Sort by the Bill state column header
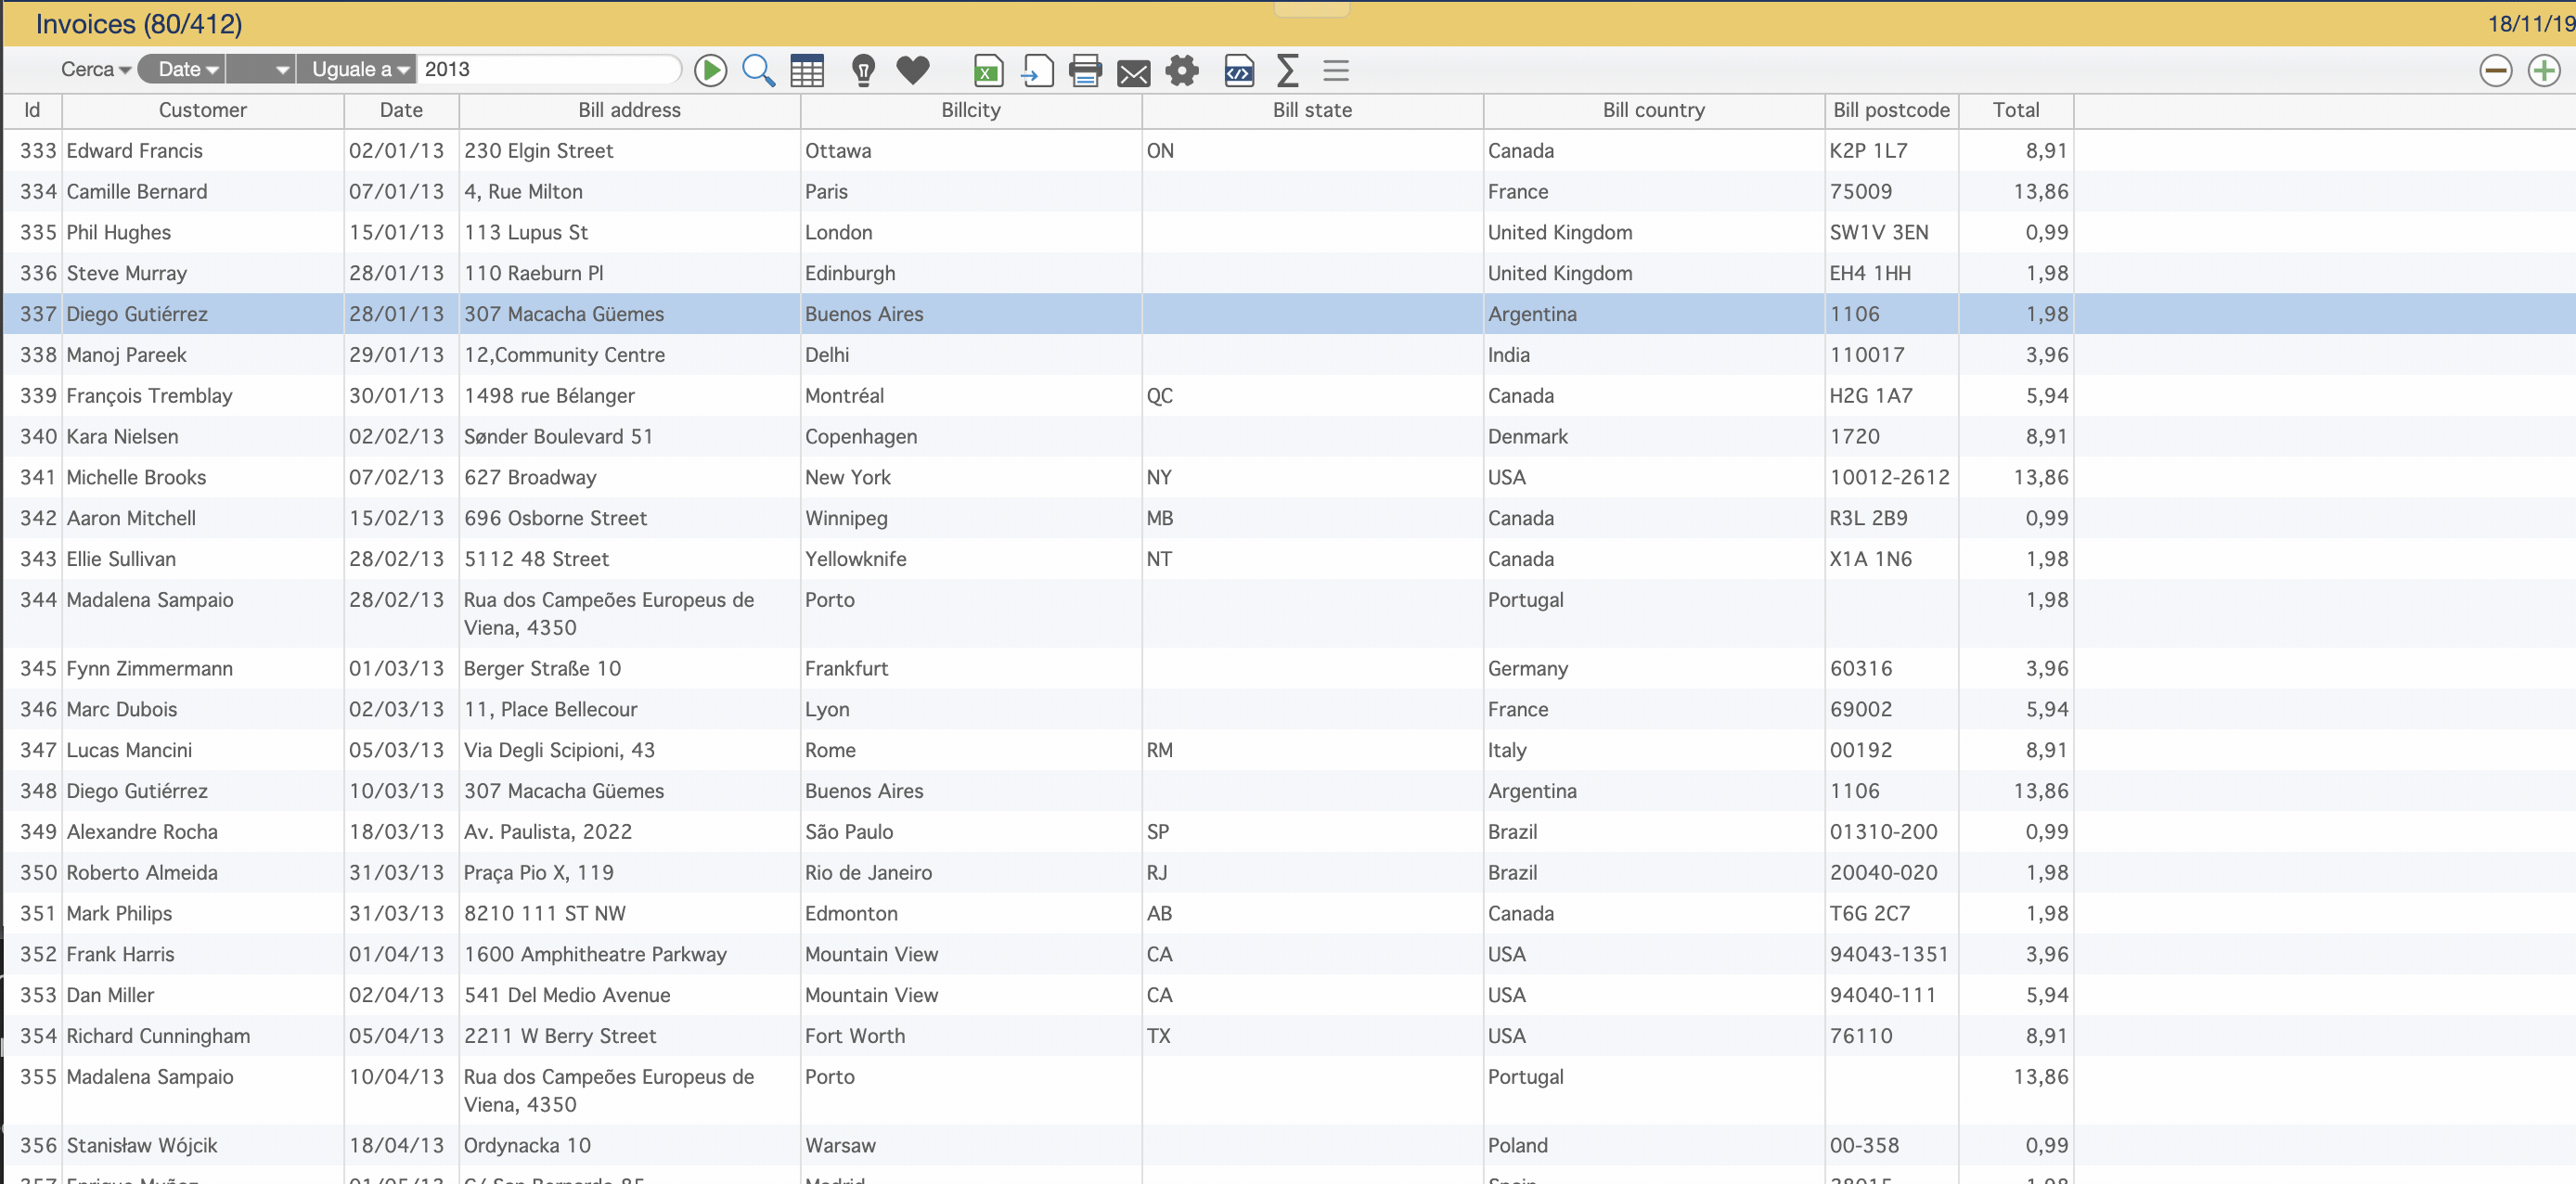Image resolution: width=2576 pixels, height=1184 pixels. pos(1312,110)
